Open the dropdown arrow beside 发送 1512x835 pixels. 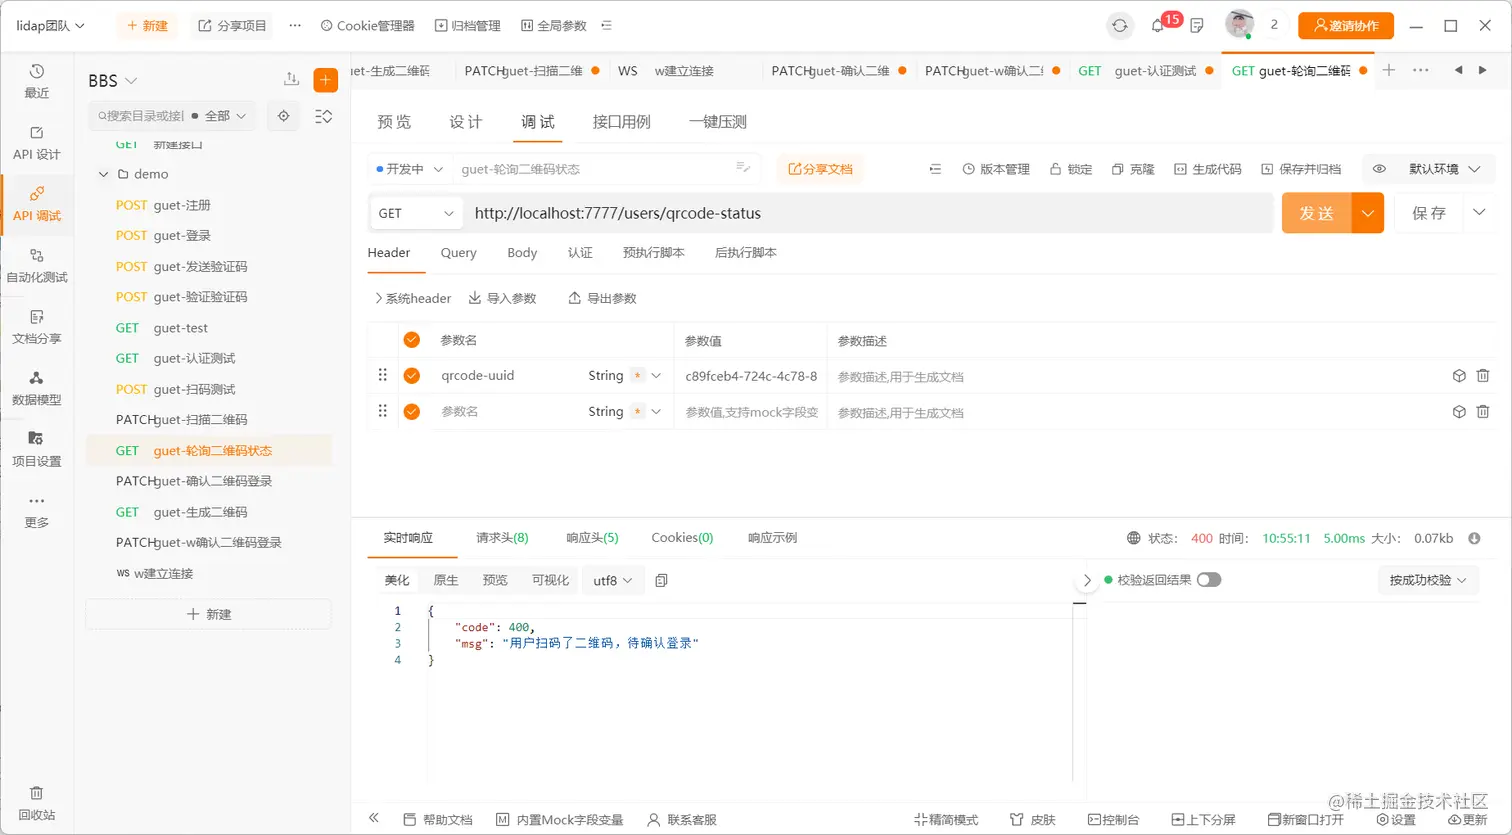point(1368,213)
